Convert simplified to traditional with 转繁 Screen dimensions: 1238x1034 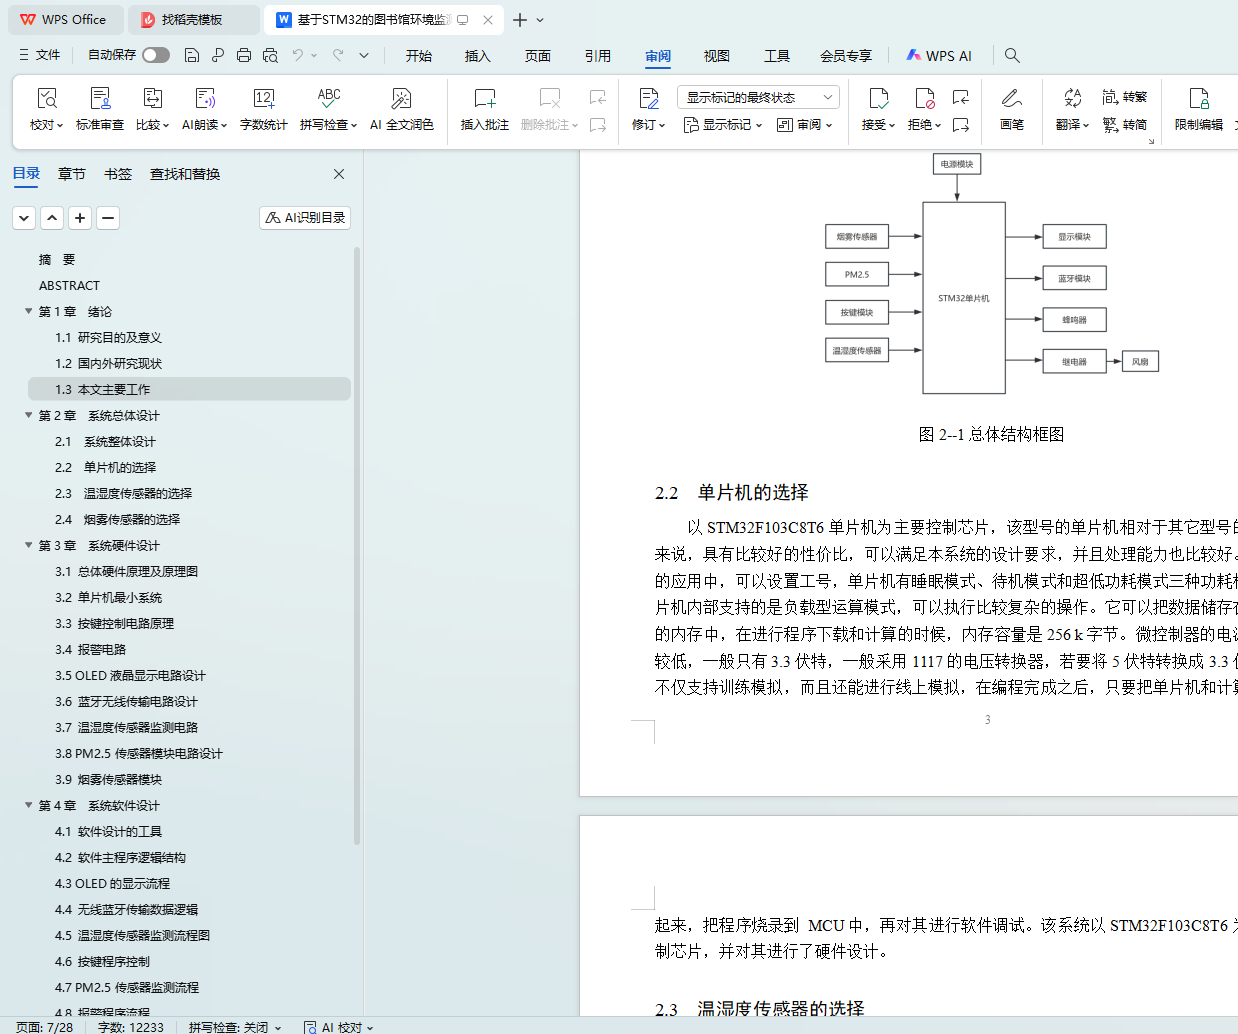1125,97
